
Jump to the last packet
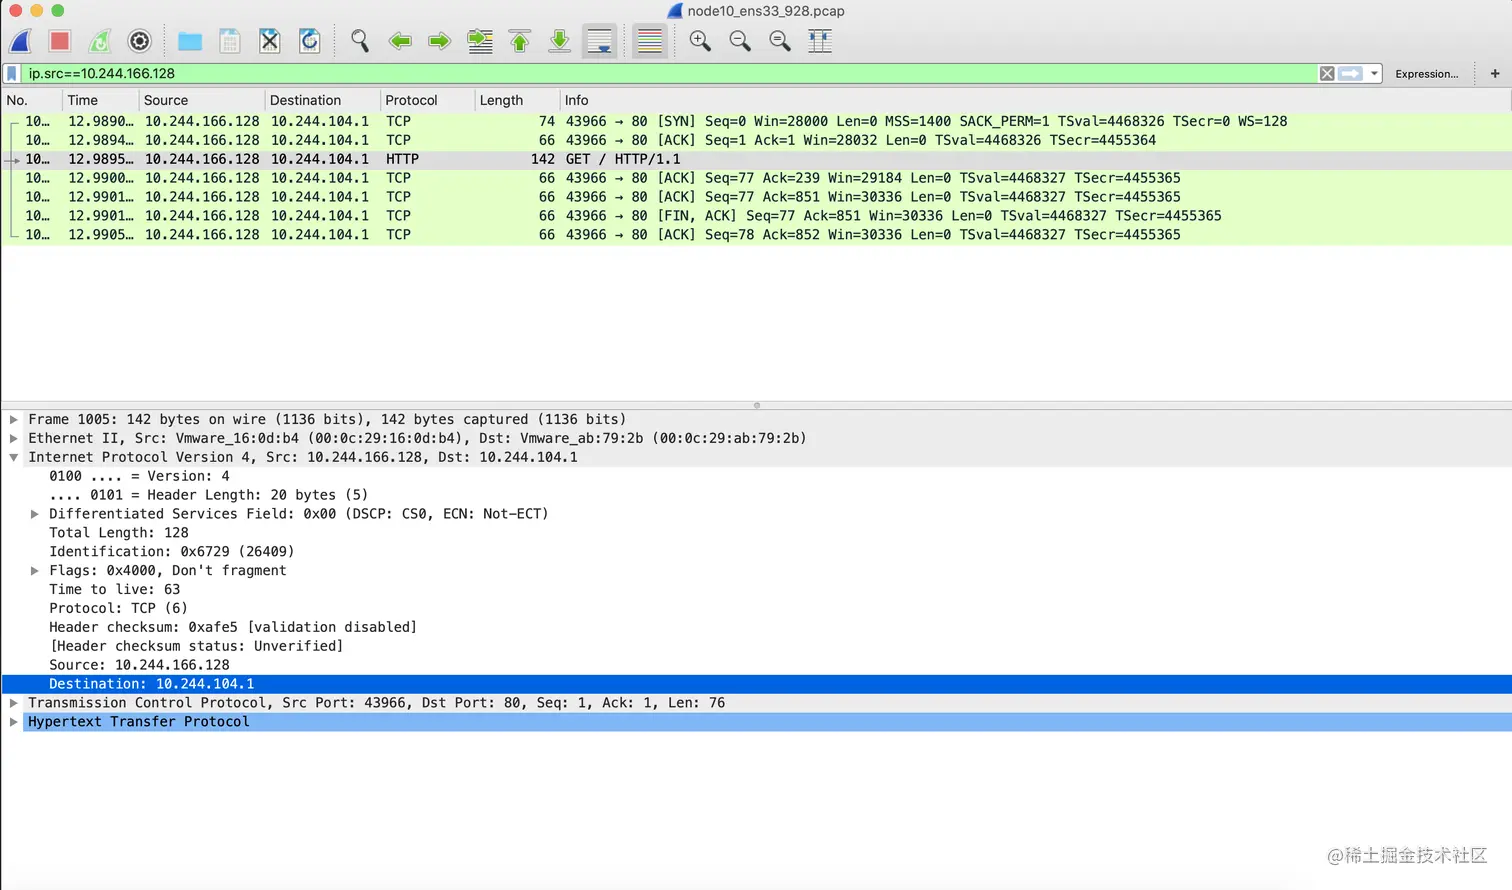[x=560, y=41]
